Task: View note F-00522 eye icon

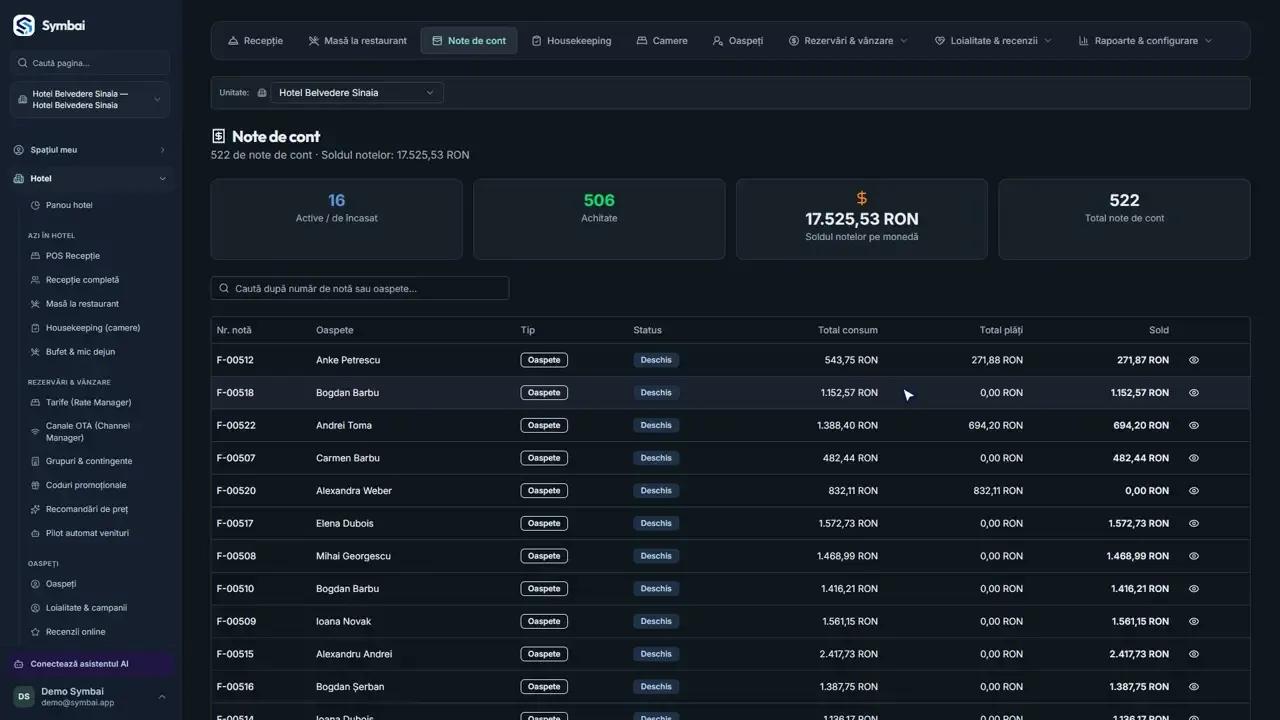Action: point(1194,425)
